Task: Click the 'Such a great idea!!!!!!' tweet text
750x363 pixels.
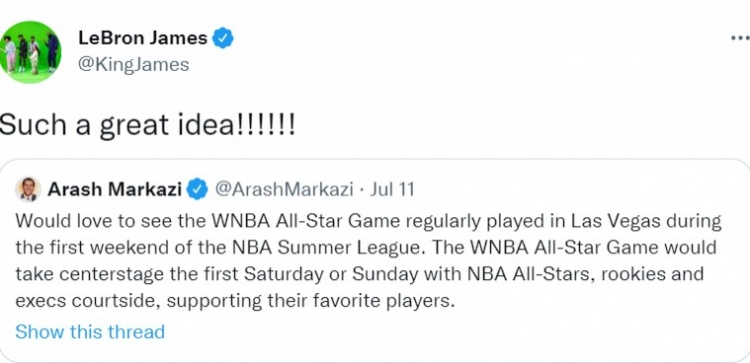Action: 147,126
